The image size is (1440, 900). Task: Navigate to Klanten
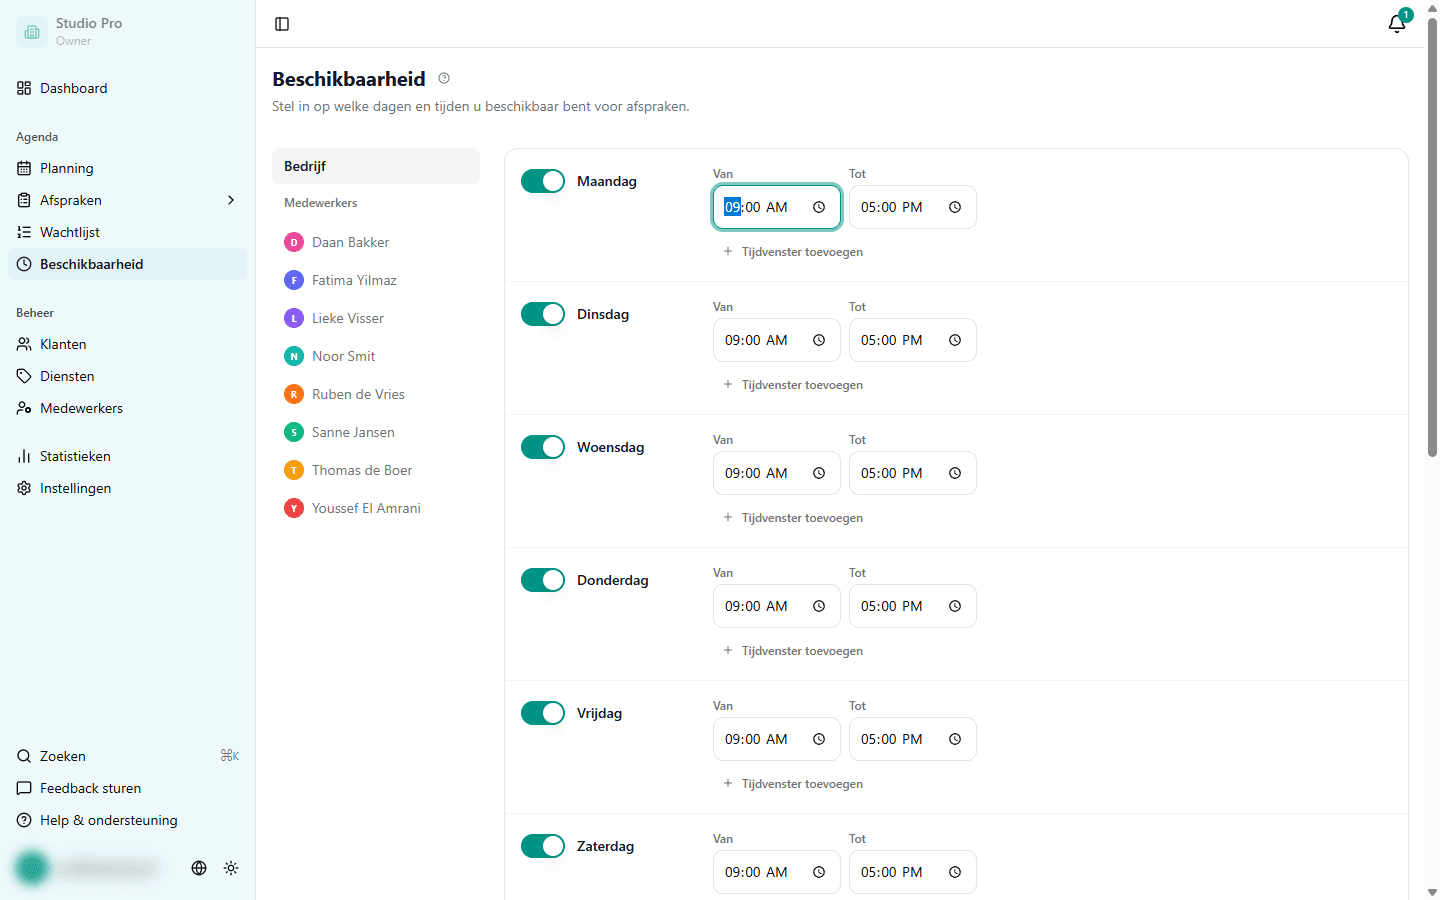click(127, 344)
